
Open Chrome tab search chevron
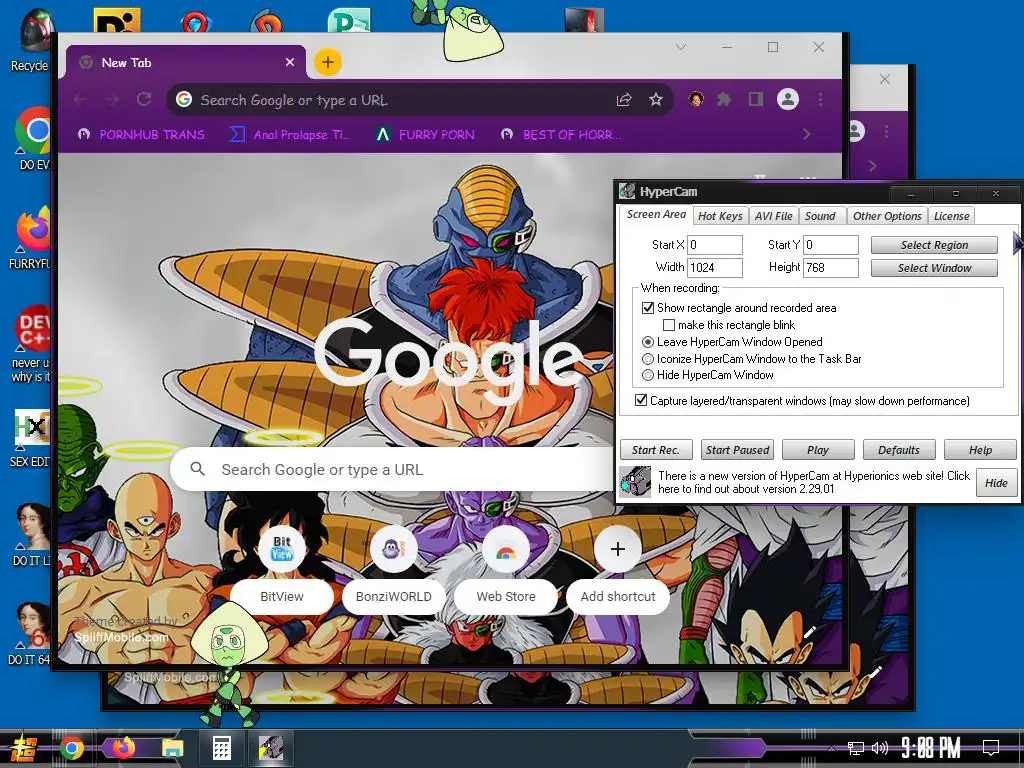point(680,47)
